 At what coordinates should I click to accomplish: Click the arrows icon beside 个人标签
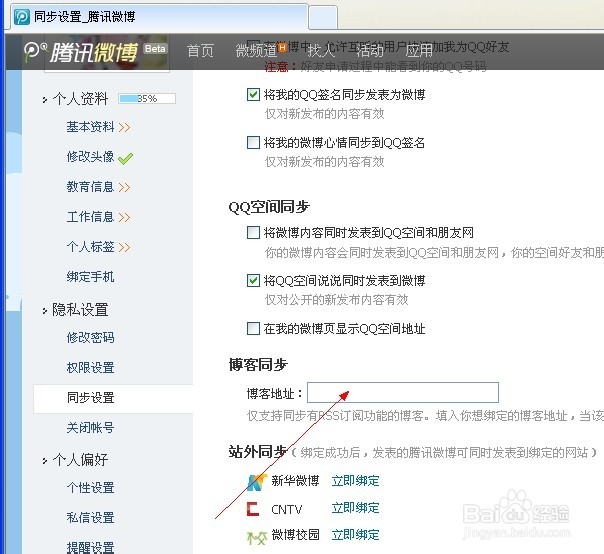(124, 247)
